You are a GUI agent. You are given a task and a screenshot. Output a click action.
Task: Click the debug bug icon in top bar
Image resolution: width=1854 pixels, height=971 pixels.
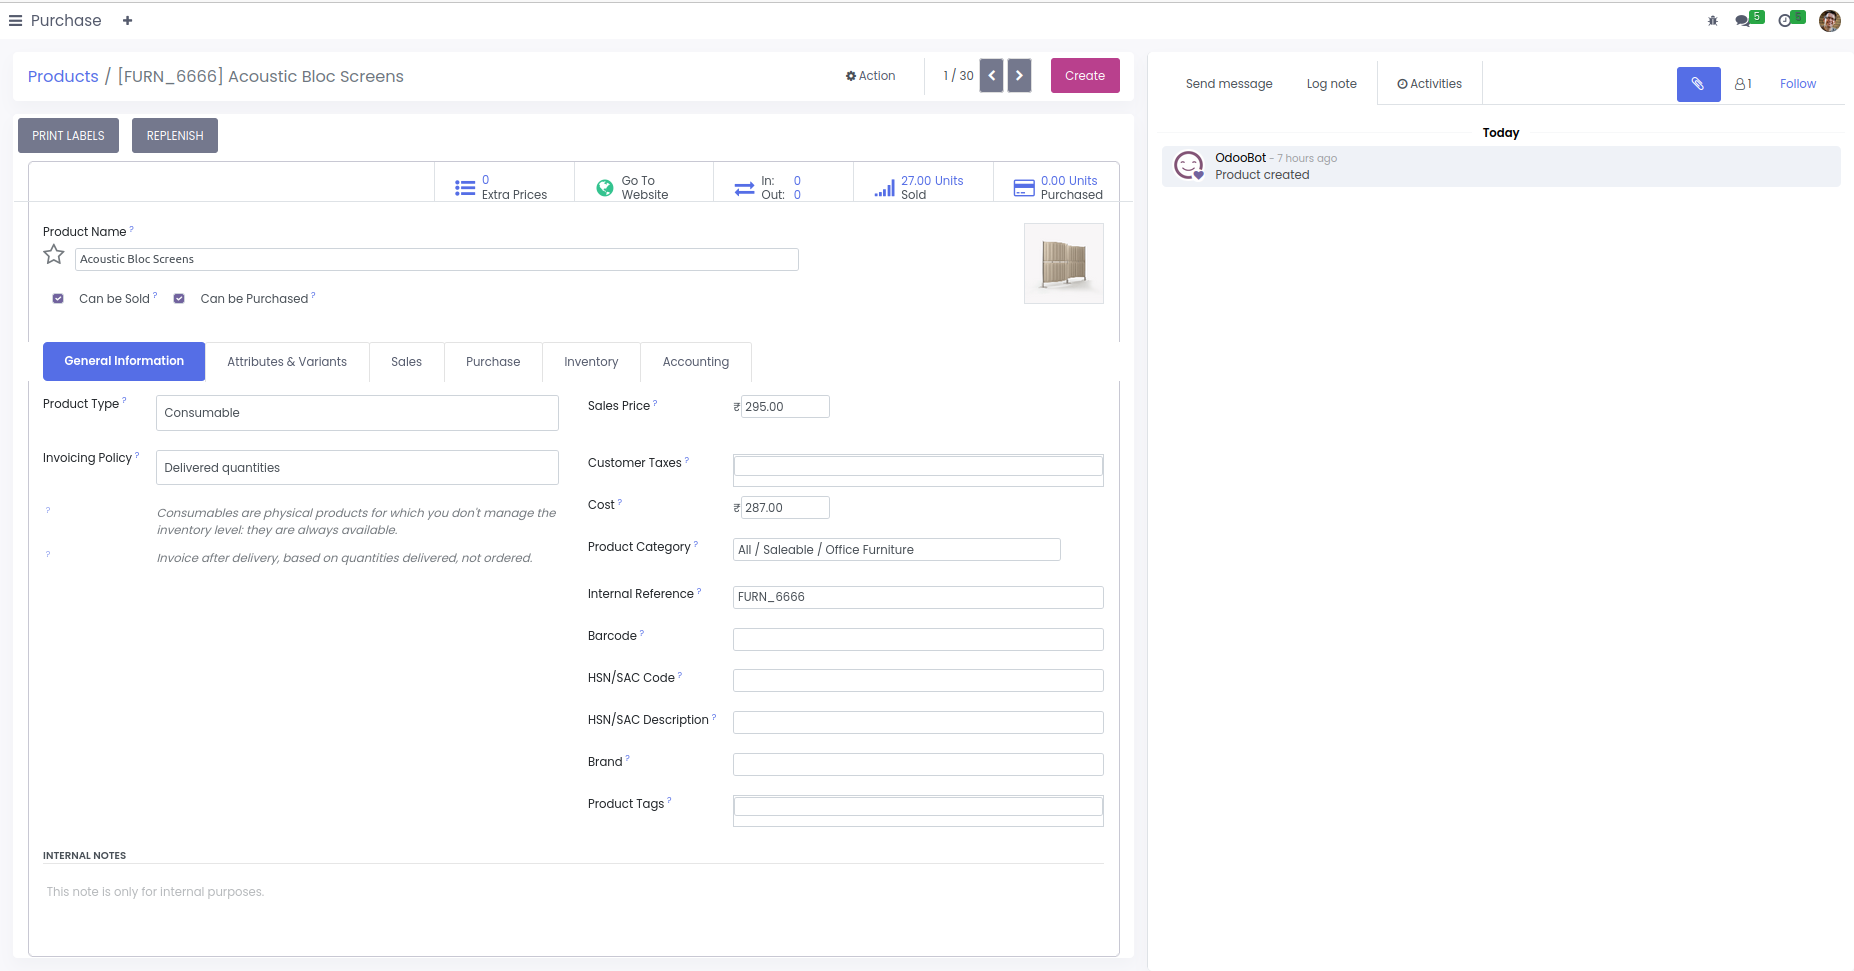click(x=1712, y=21)
